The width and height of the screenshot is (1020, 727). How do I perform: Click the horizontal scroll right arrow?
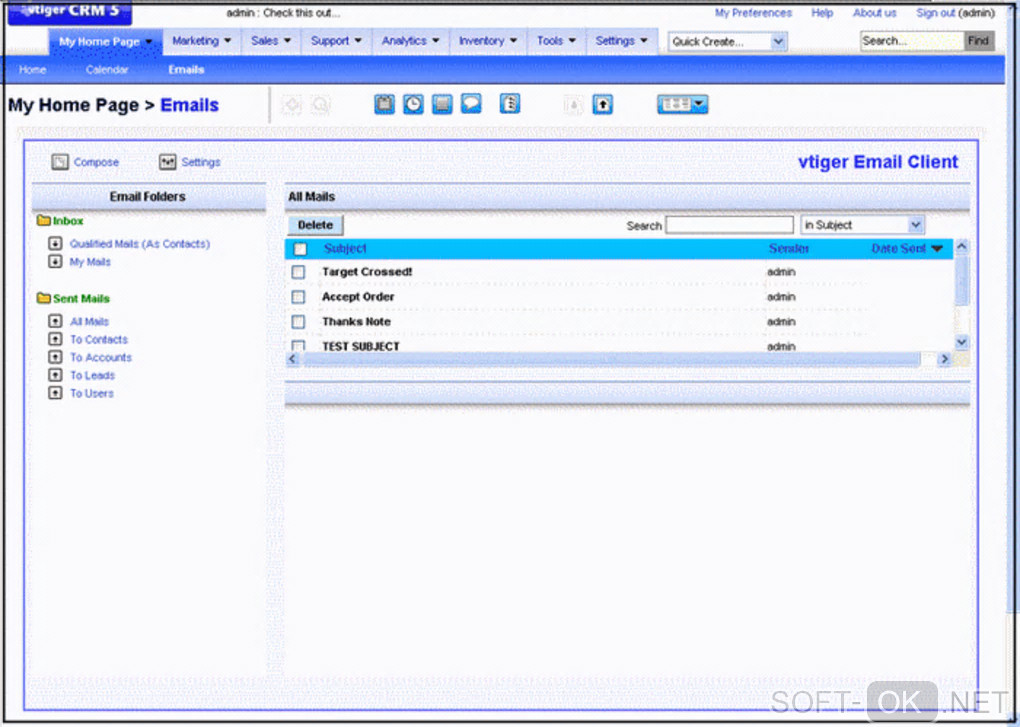tap(944, 360)
